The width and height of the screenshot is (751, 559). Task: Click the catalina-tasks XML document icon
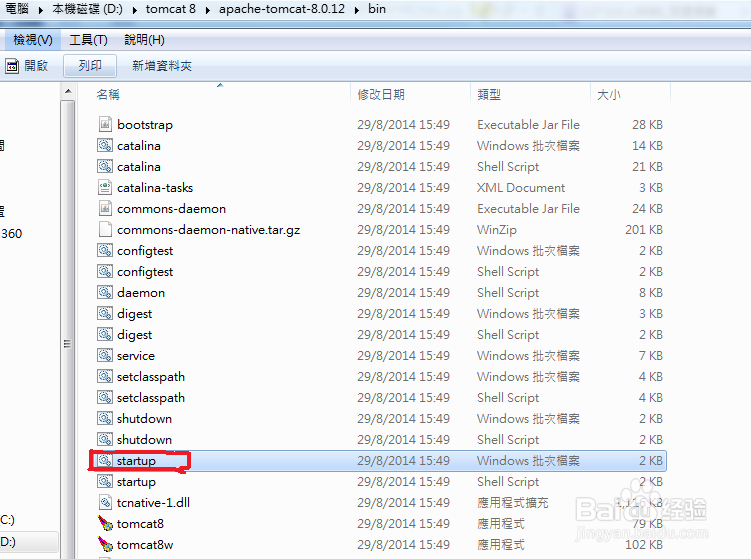point(105,187)
